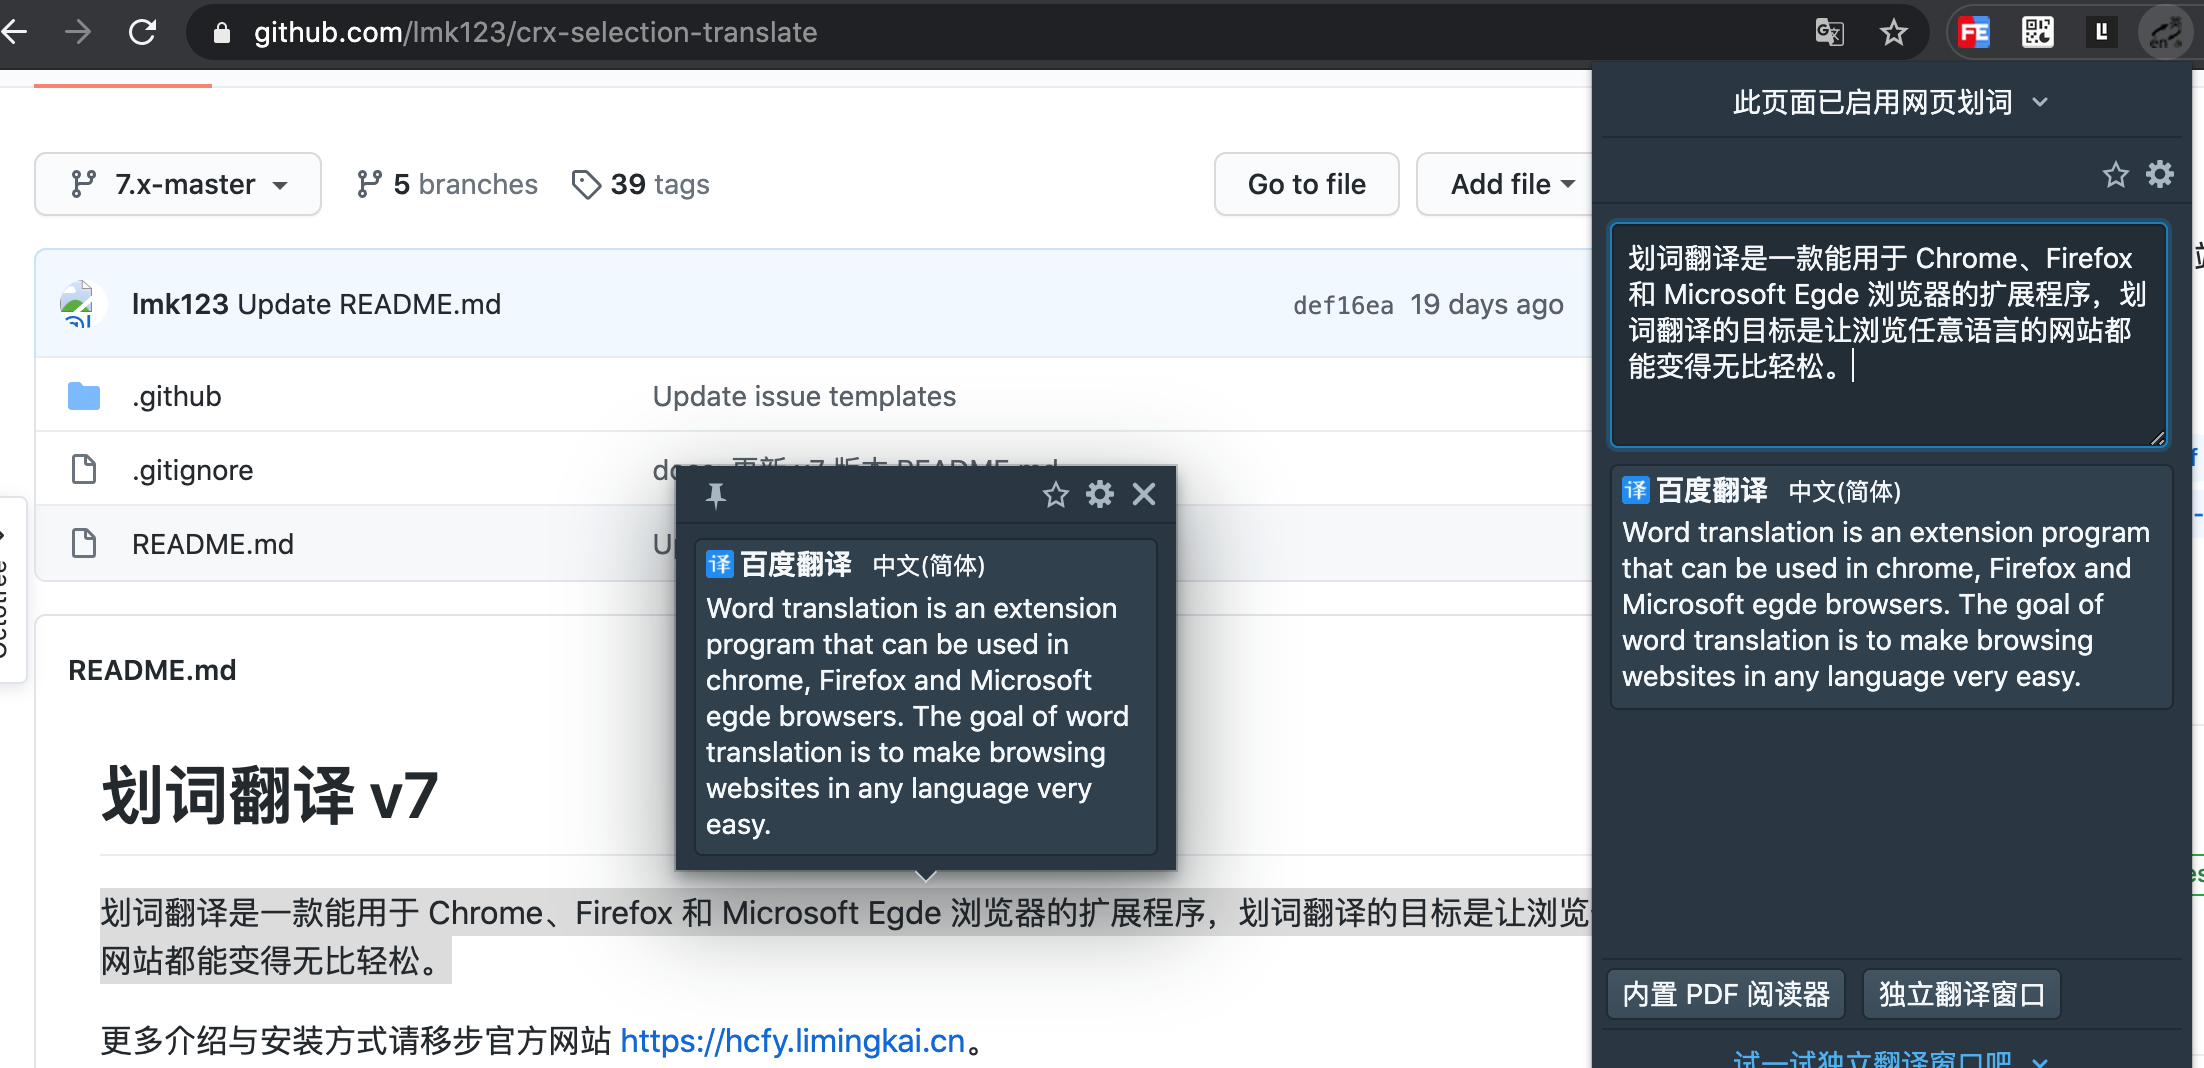This screenshot has height=1068, width=2204.
Task: Click the README.md title above the readme
Action: (x=152, y=670)
